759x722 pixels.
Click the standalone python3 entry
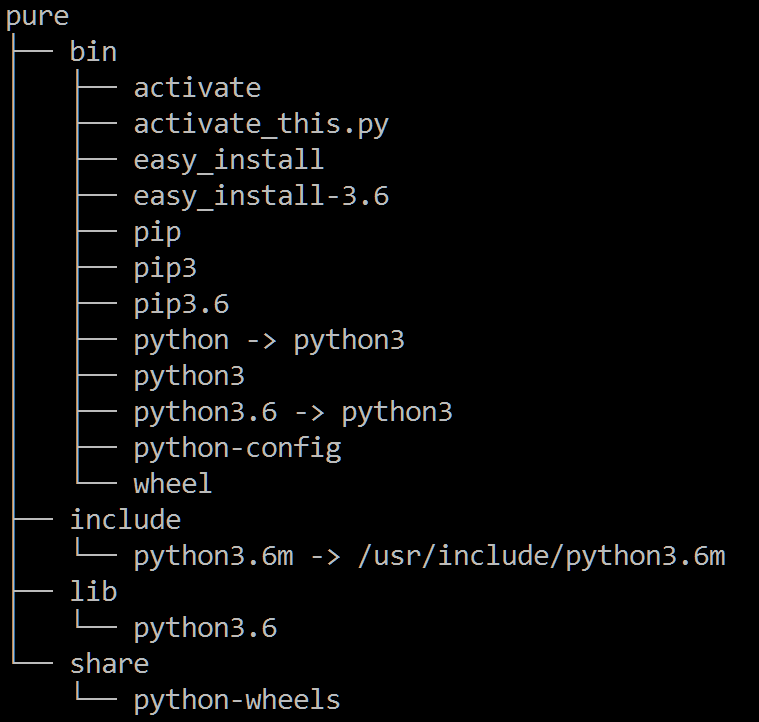click(x=189, y=376)
